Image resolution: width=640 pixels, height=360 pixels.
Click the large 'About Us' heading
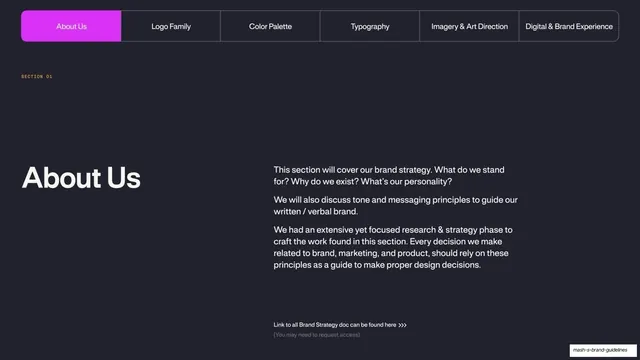[81, 178]
